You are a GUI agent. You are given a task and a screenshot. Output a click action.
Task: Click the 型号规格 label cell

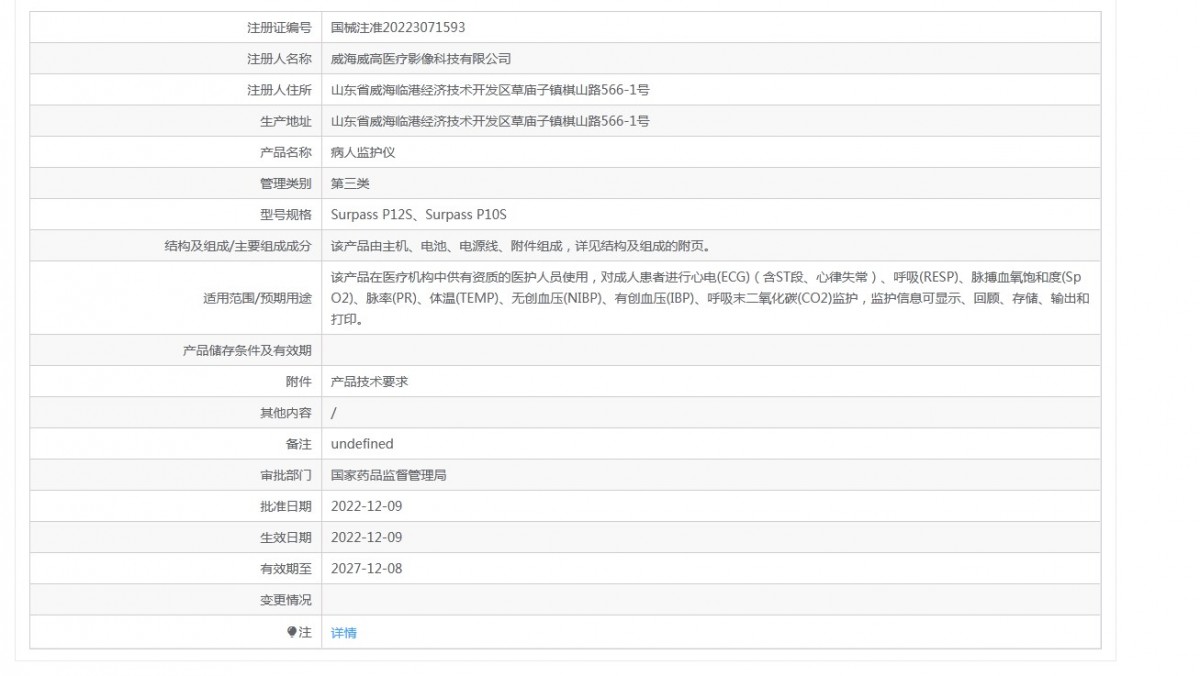(x=176, y=215)
